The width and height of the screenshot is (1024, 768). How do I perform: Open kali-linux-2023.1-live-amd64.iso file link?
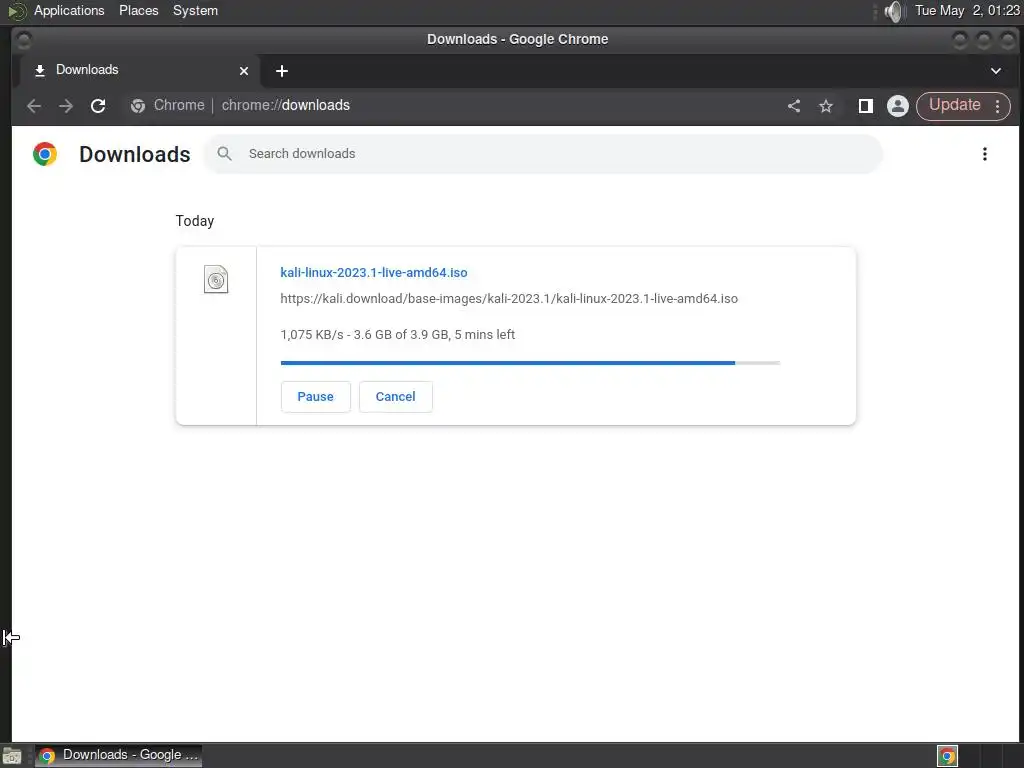tap(374, 272)
